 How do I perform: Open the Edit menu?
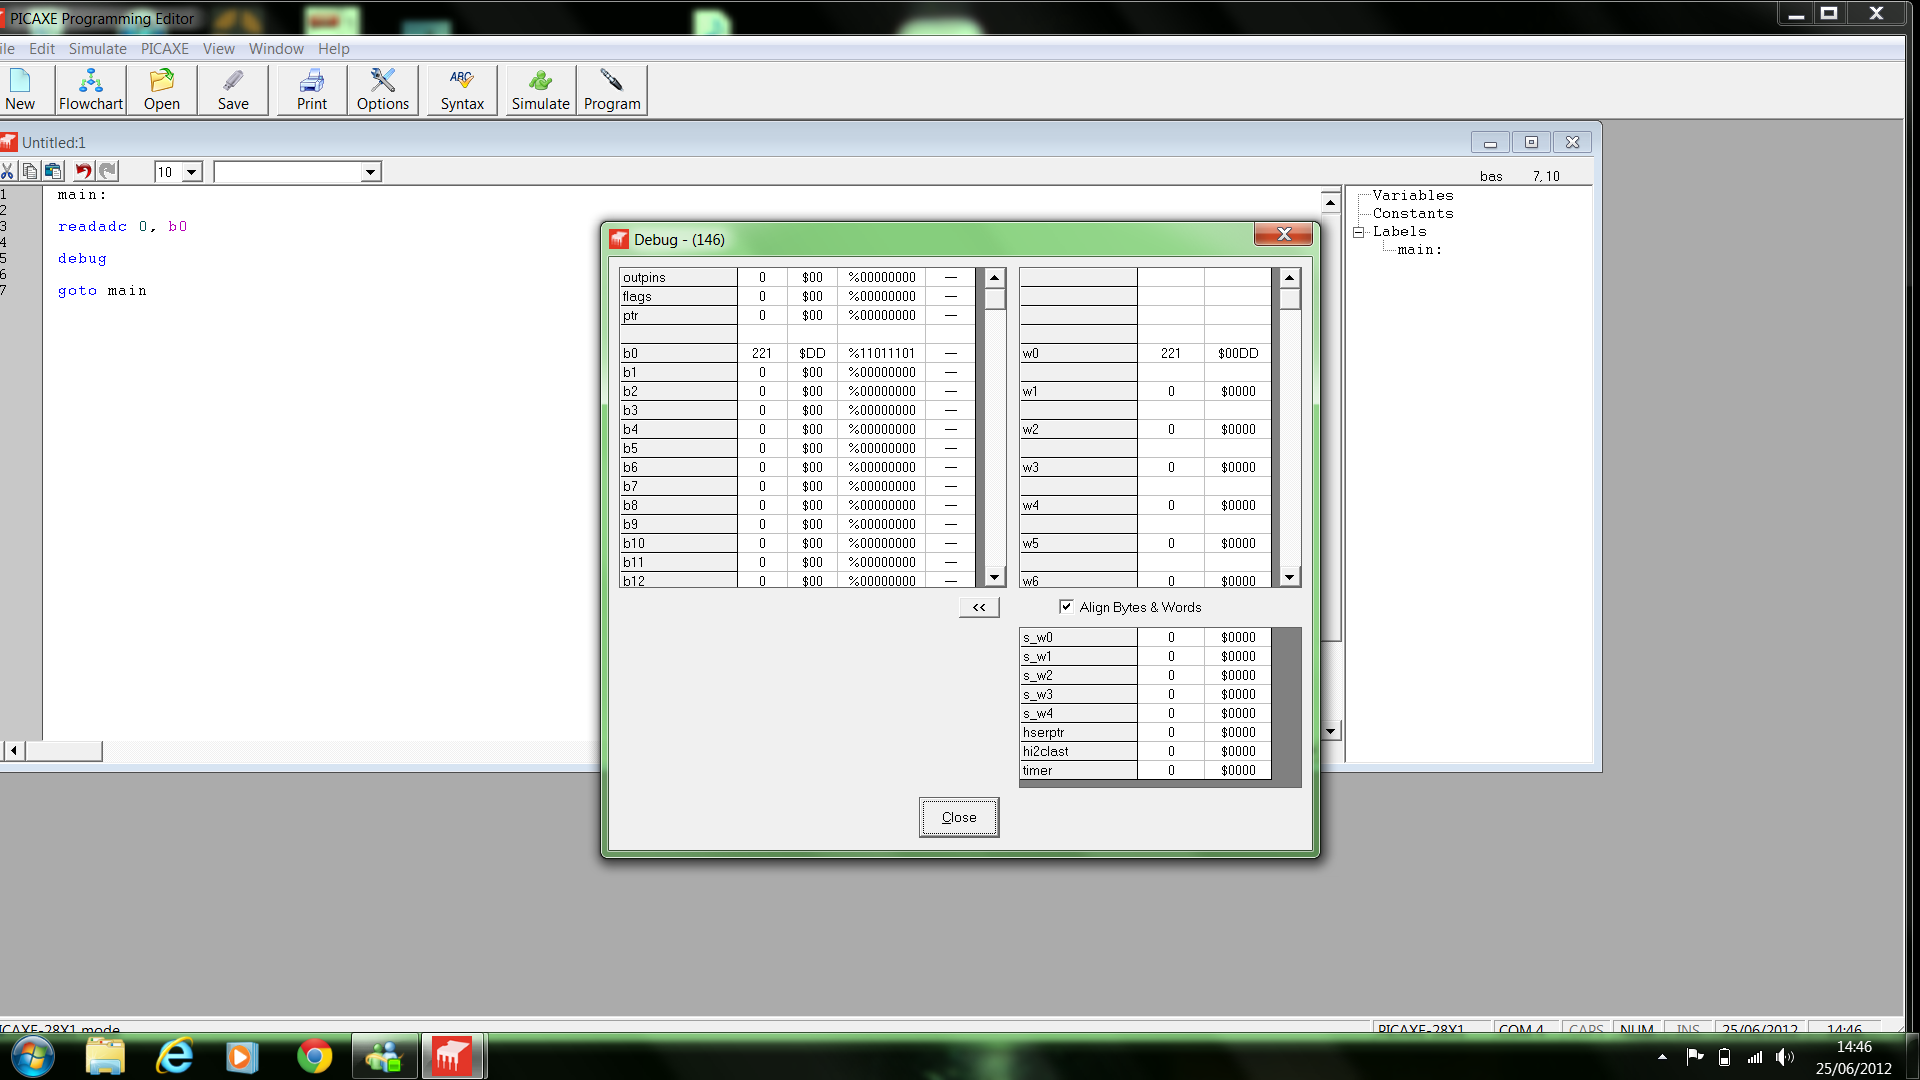click(x=42, y=49)
